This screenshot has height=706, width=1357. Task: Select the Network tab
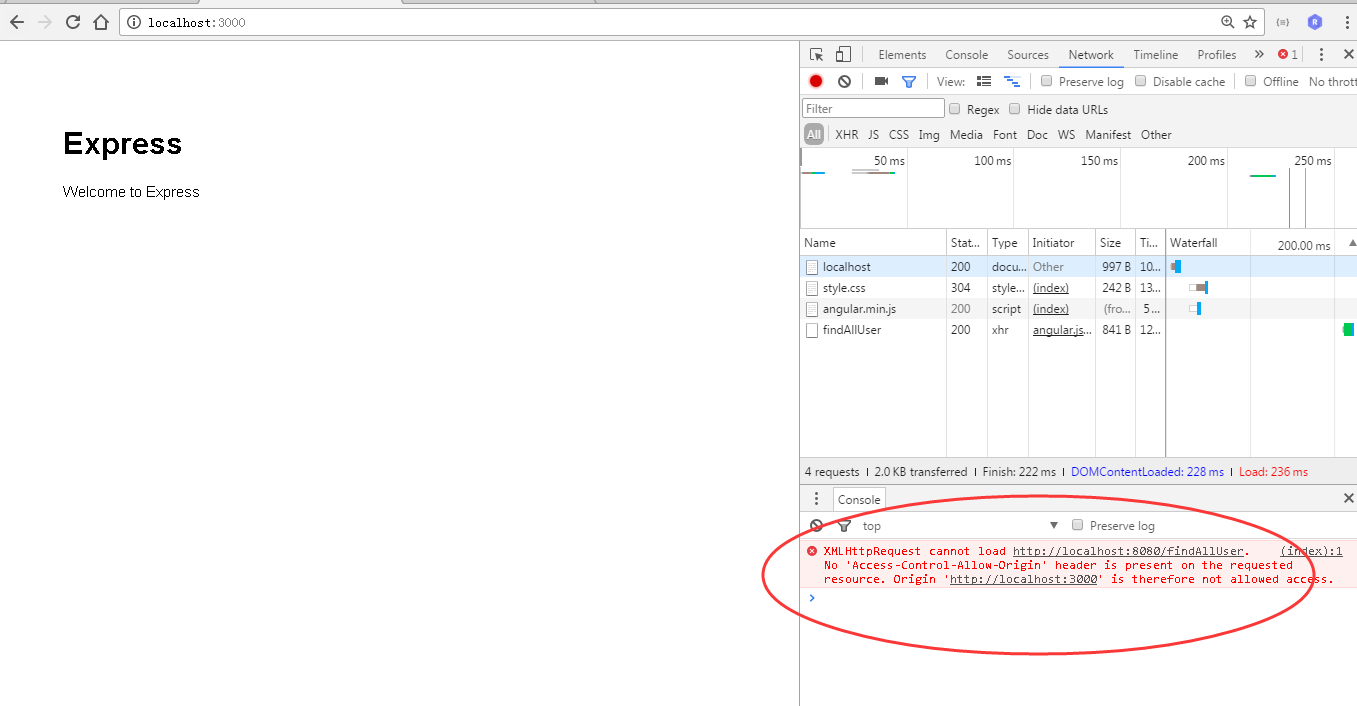tap(1091, 55)
